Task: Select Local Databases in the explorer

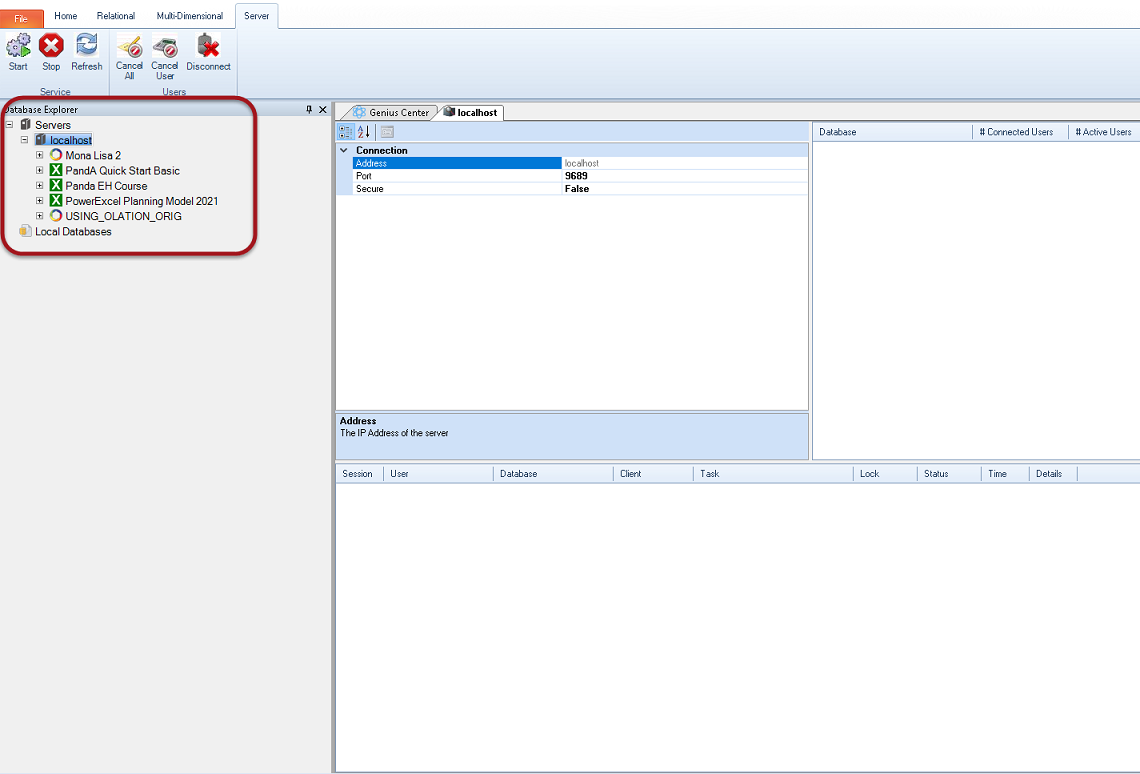Action: pyautogui.click(x=73, y=232)
